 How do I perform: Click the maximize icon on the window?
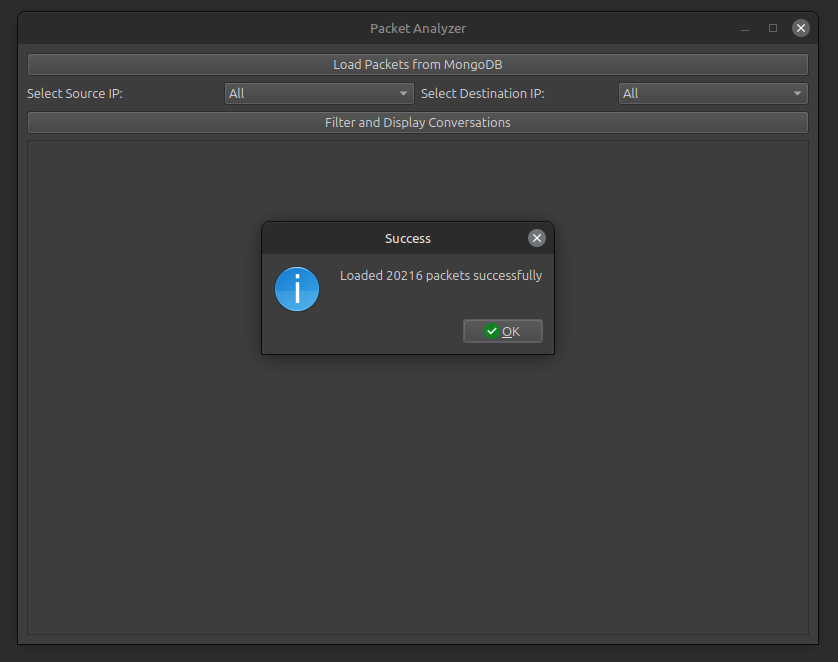(x=772, y=28)
